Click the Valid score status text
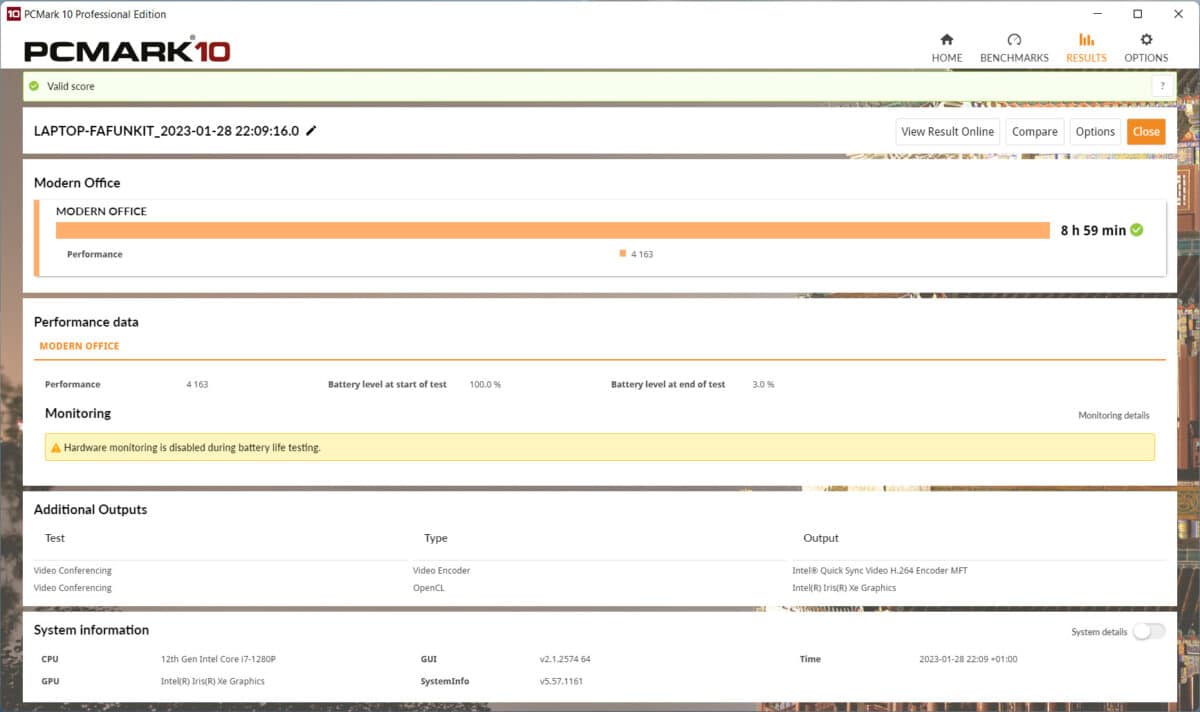 click(71, 86)
